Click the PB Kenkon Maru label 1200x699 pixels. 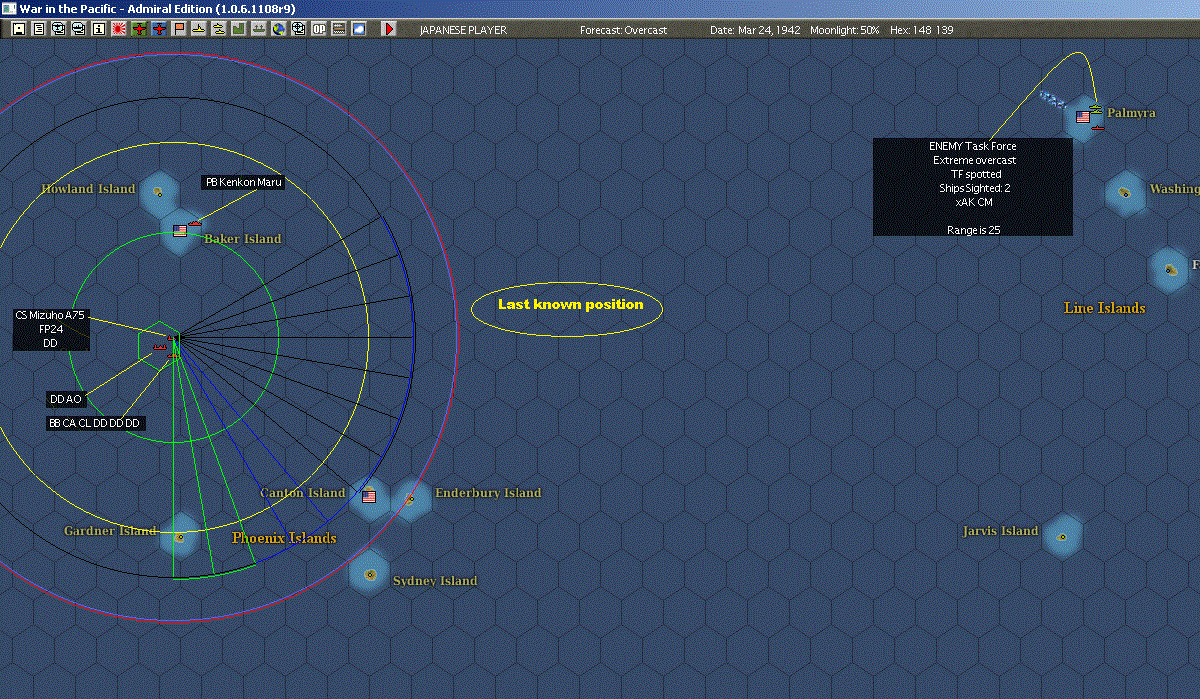(243, 183)
